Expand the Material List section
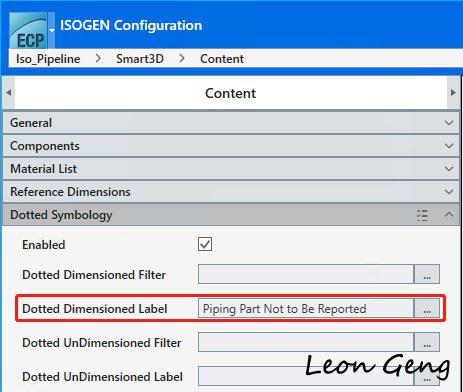This screenshot has width=463, height=392. click(231, 169)
